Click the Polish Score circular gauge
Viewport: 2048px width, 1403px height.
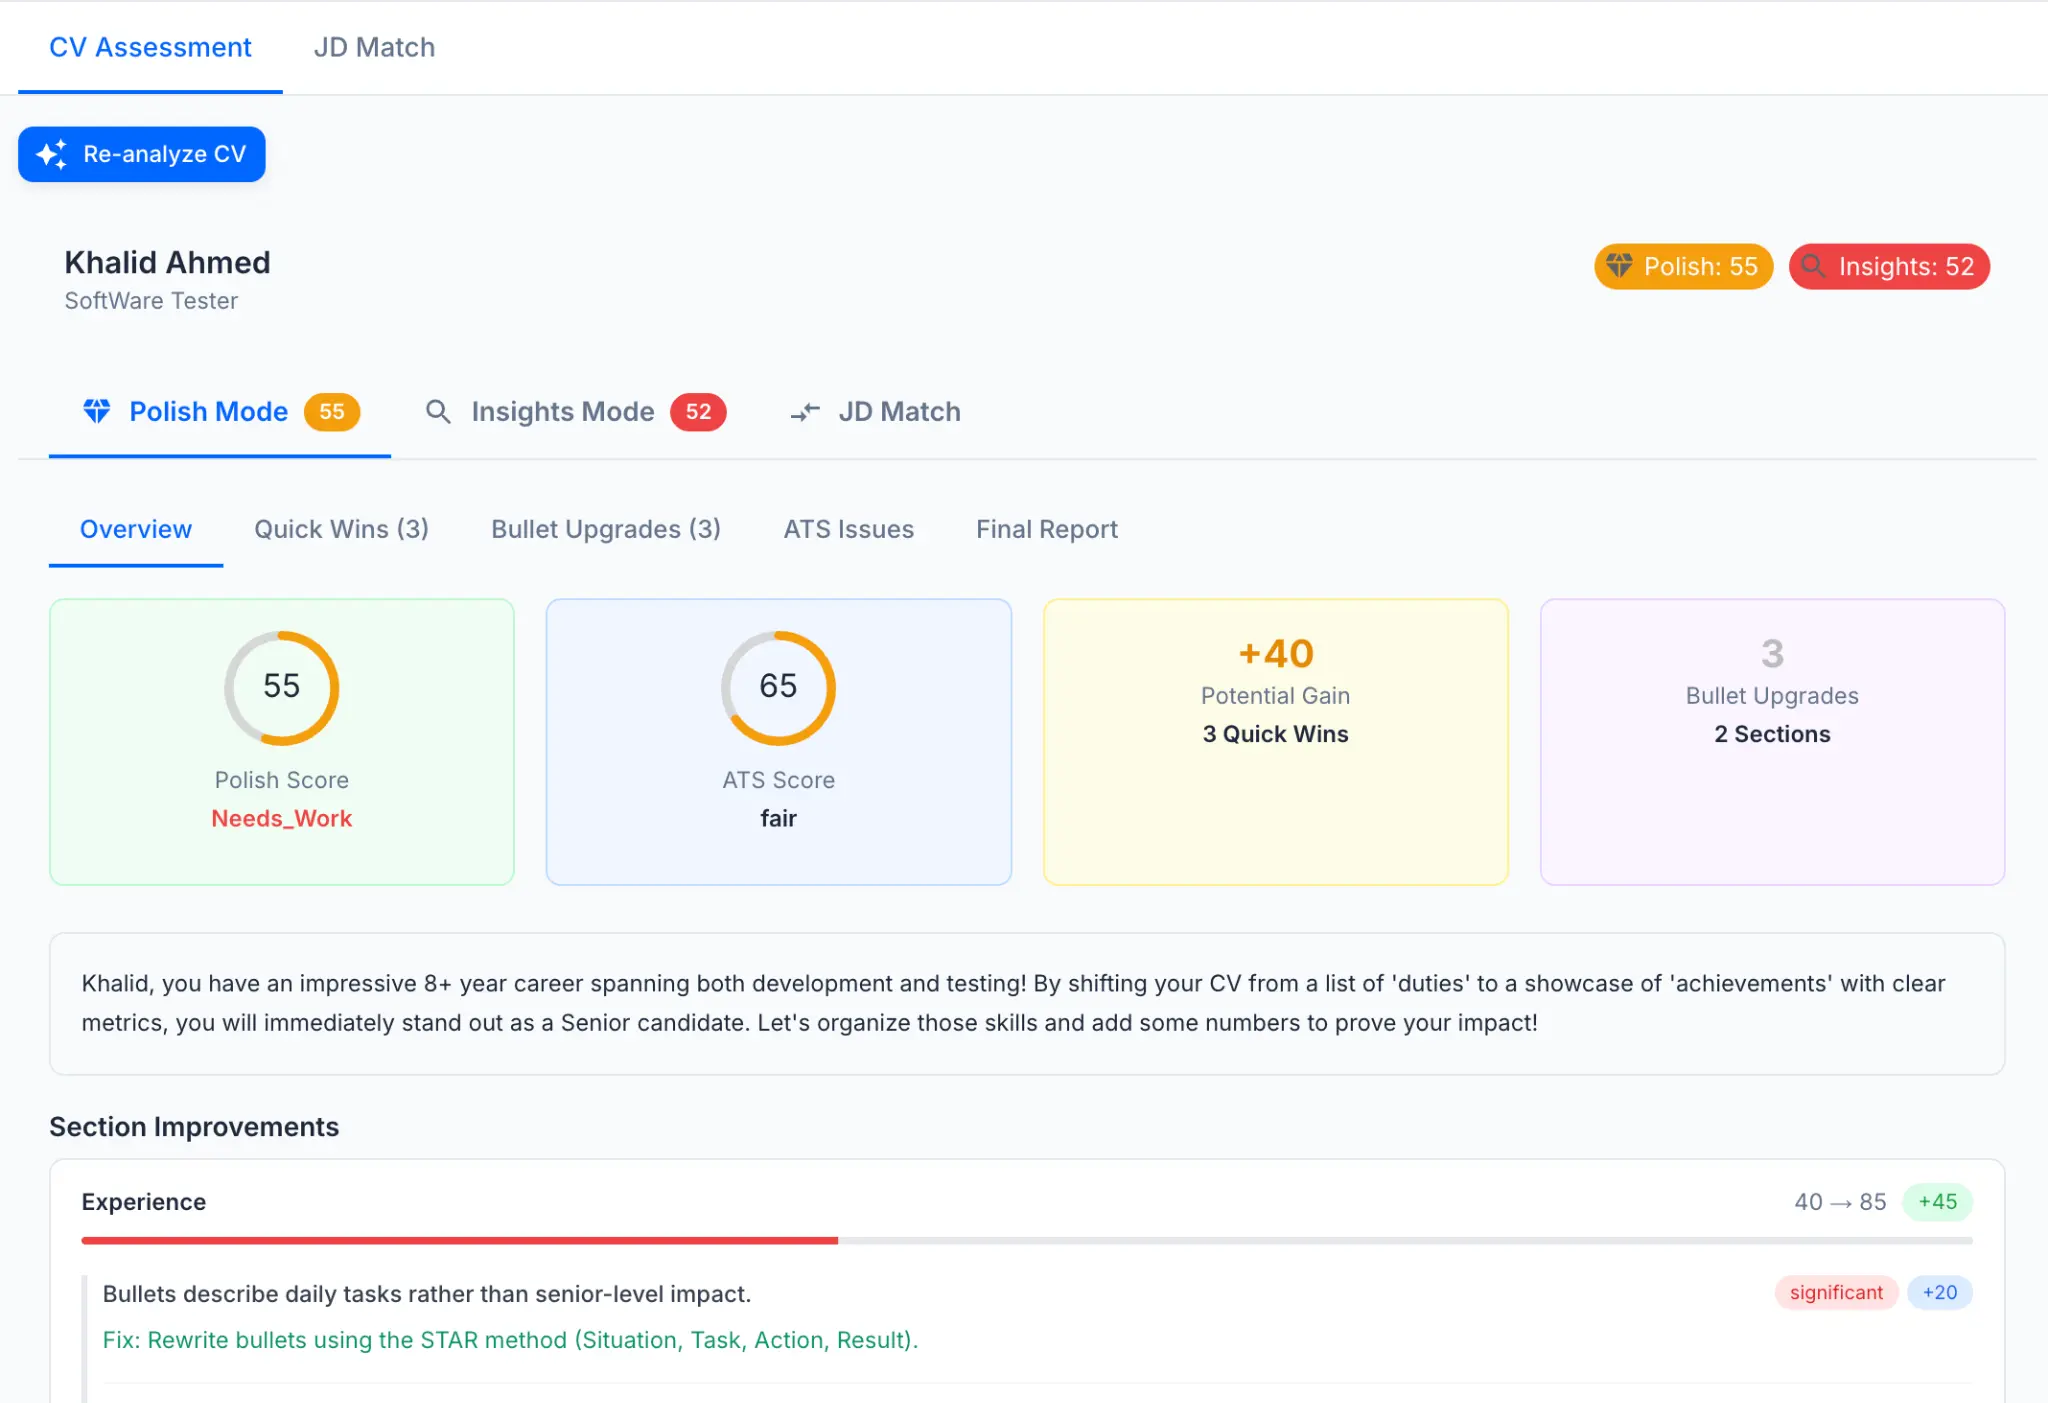point(281,687)
